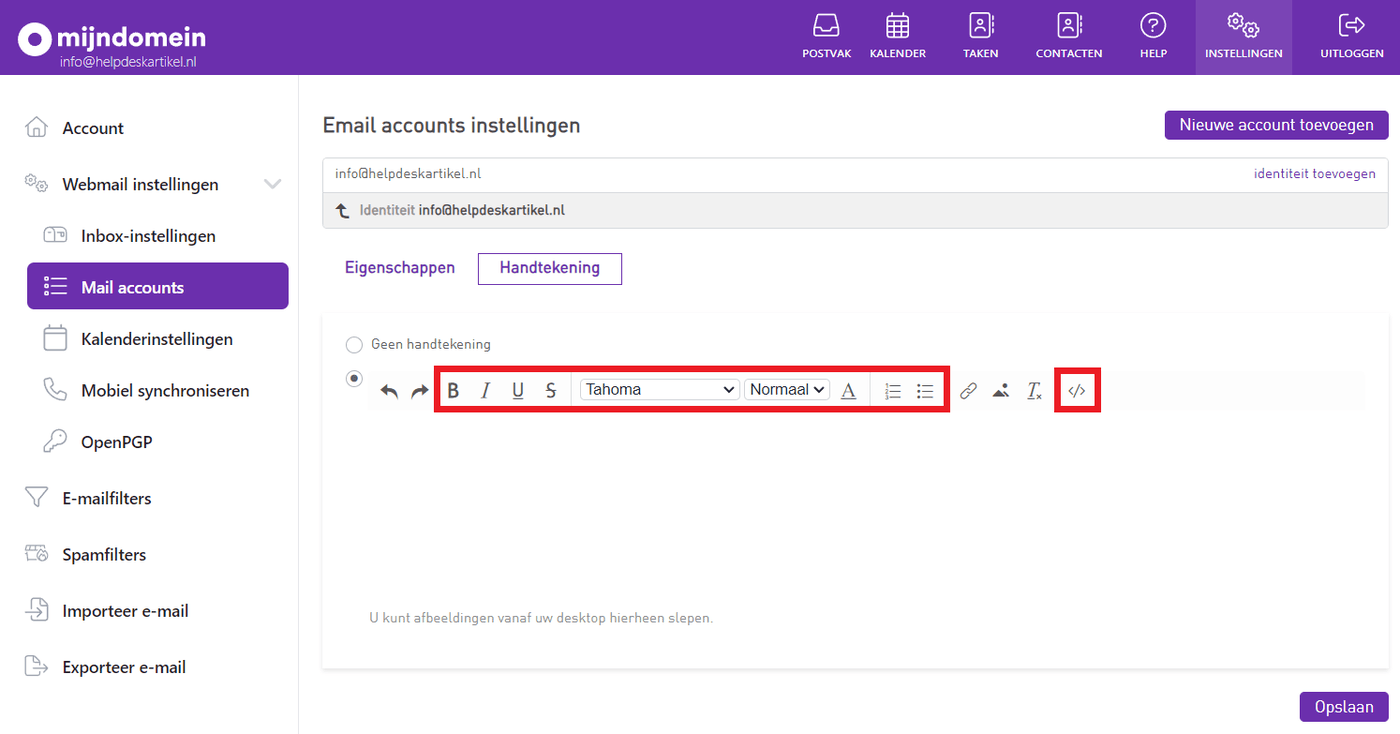Open the Normaal font size dropdown
The height and width of the screenshot is (734, 1400).
pyautogui.click(x=787, y=390)
